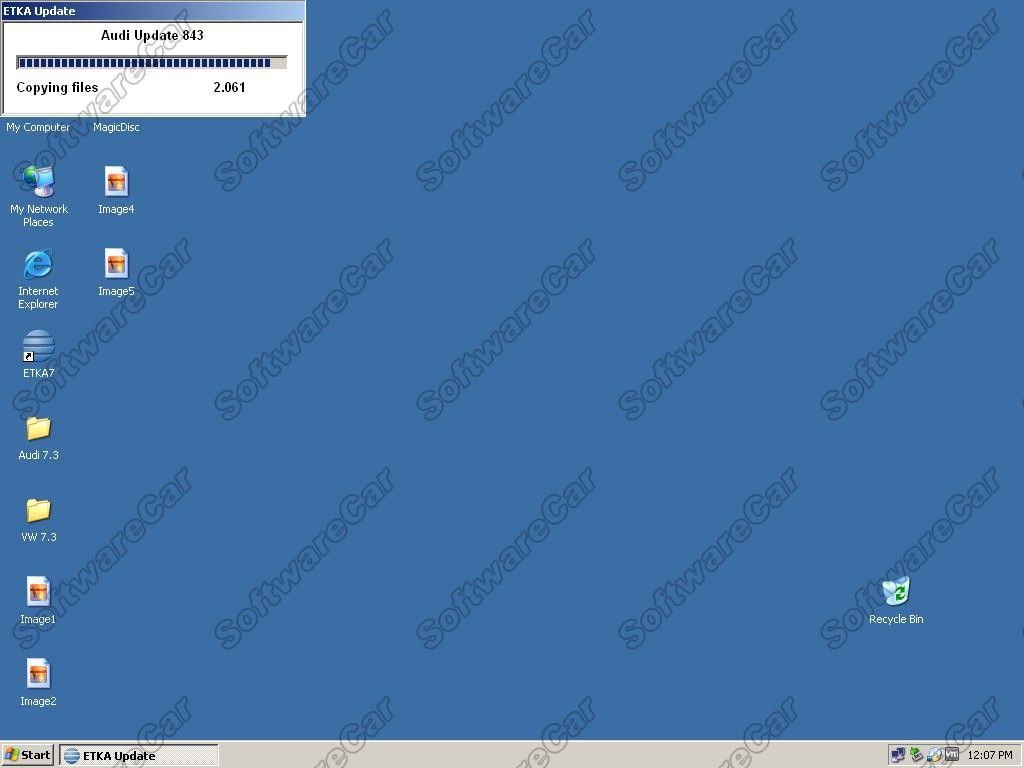
Task: Select the Image2 disc image file
Action: [x=38, y=682]
